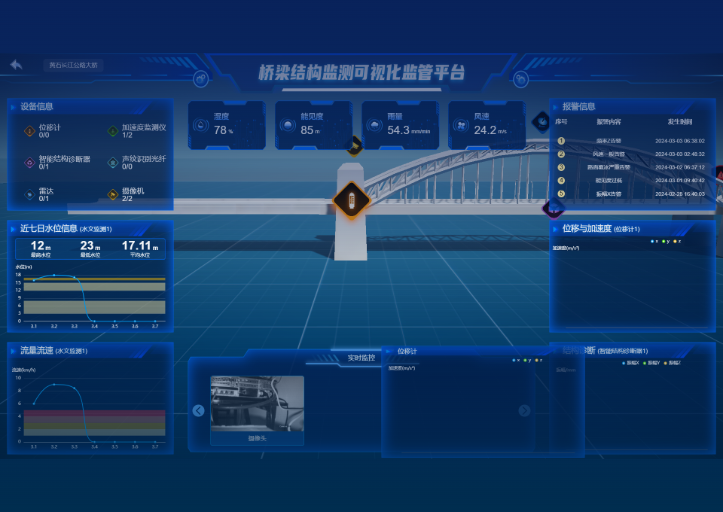Toggle the y series in 位移与加速度 legend
723x512 pixels.
tap(666, 241)
